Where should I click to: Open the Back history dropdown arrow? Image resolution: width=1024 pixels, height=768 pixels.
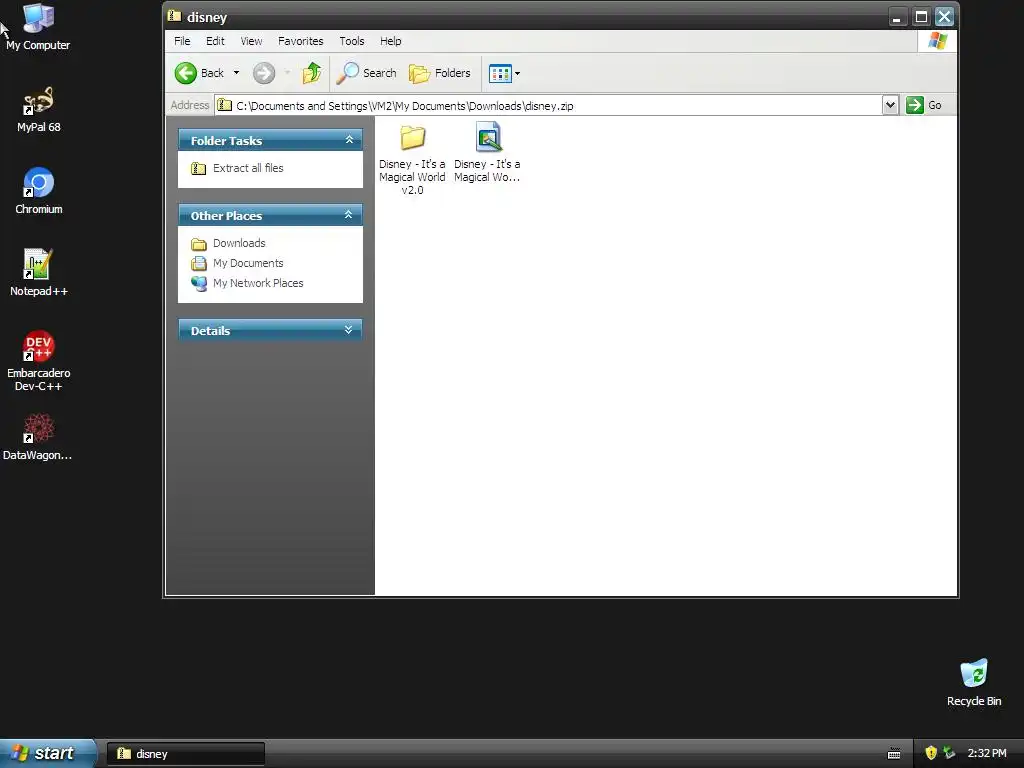pos(236,73)
